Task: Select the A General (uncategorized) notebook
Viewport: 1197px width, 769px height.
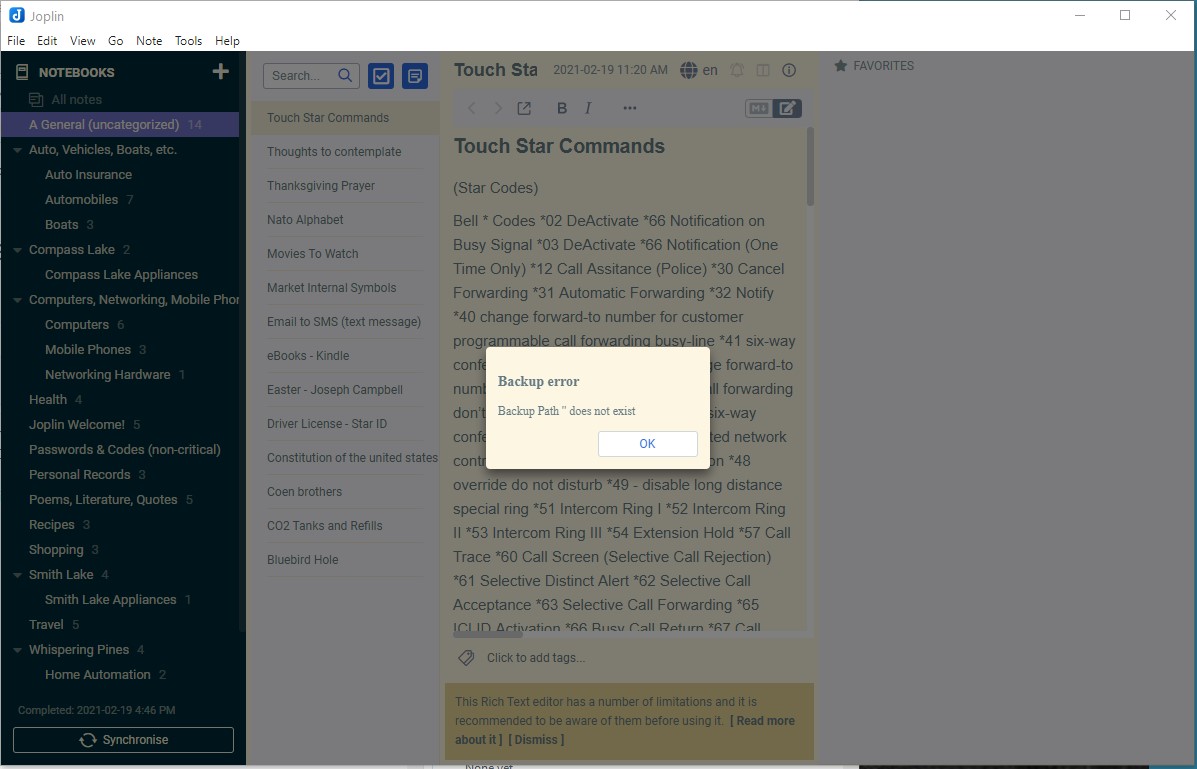Action: click(x=120, y=124)
